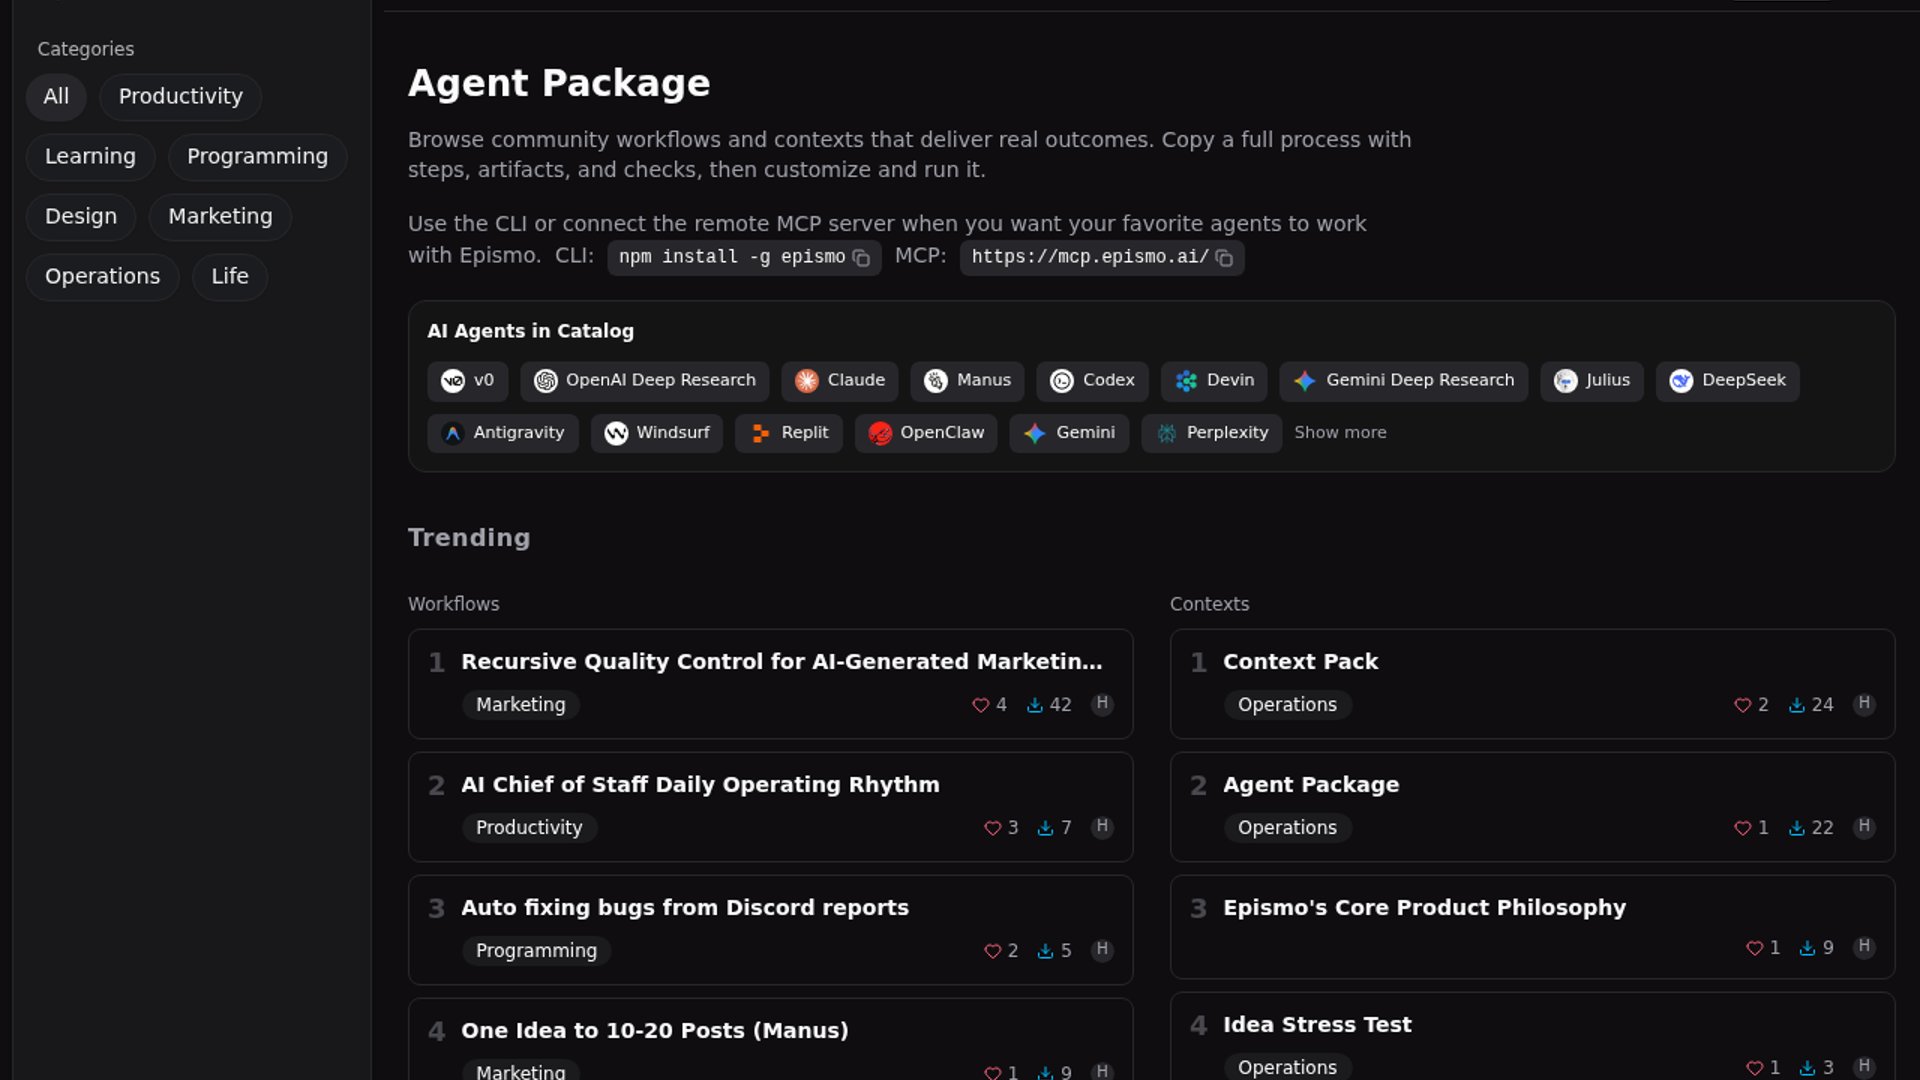
Task: Click Gemini Deep Research agent chip
Action: (x=1403, y=380)
